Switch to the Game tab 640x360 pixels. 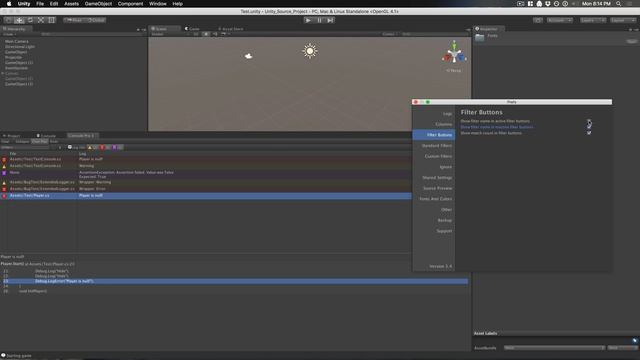point(192,29)
